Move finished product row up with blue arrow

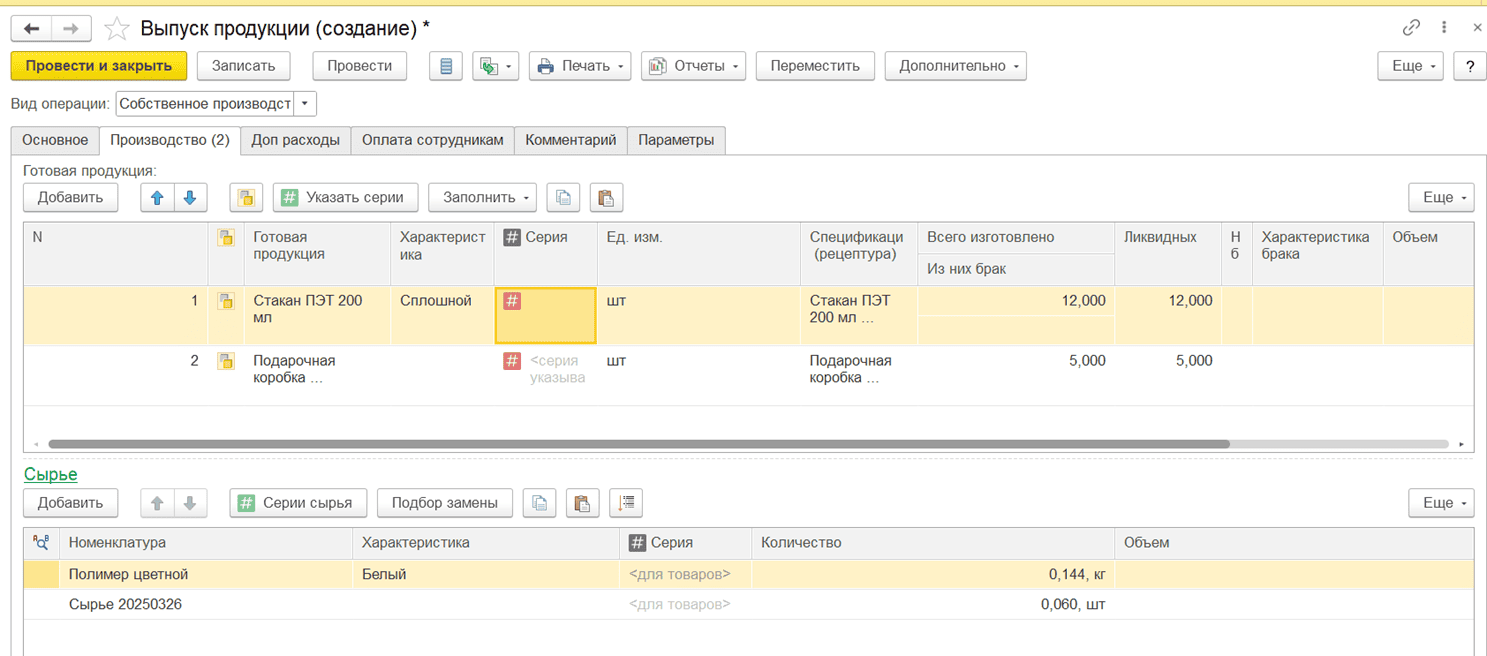click(157, 197)
